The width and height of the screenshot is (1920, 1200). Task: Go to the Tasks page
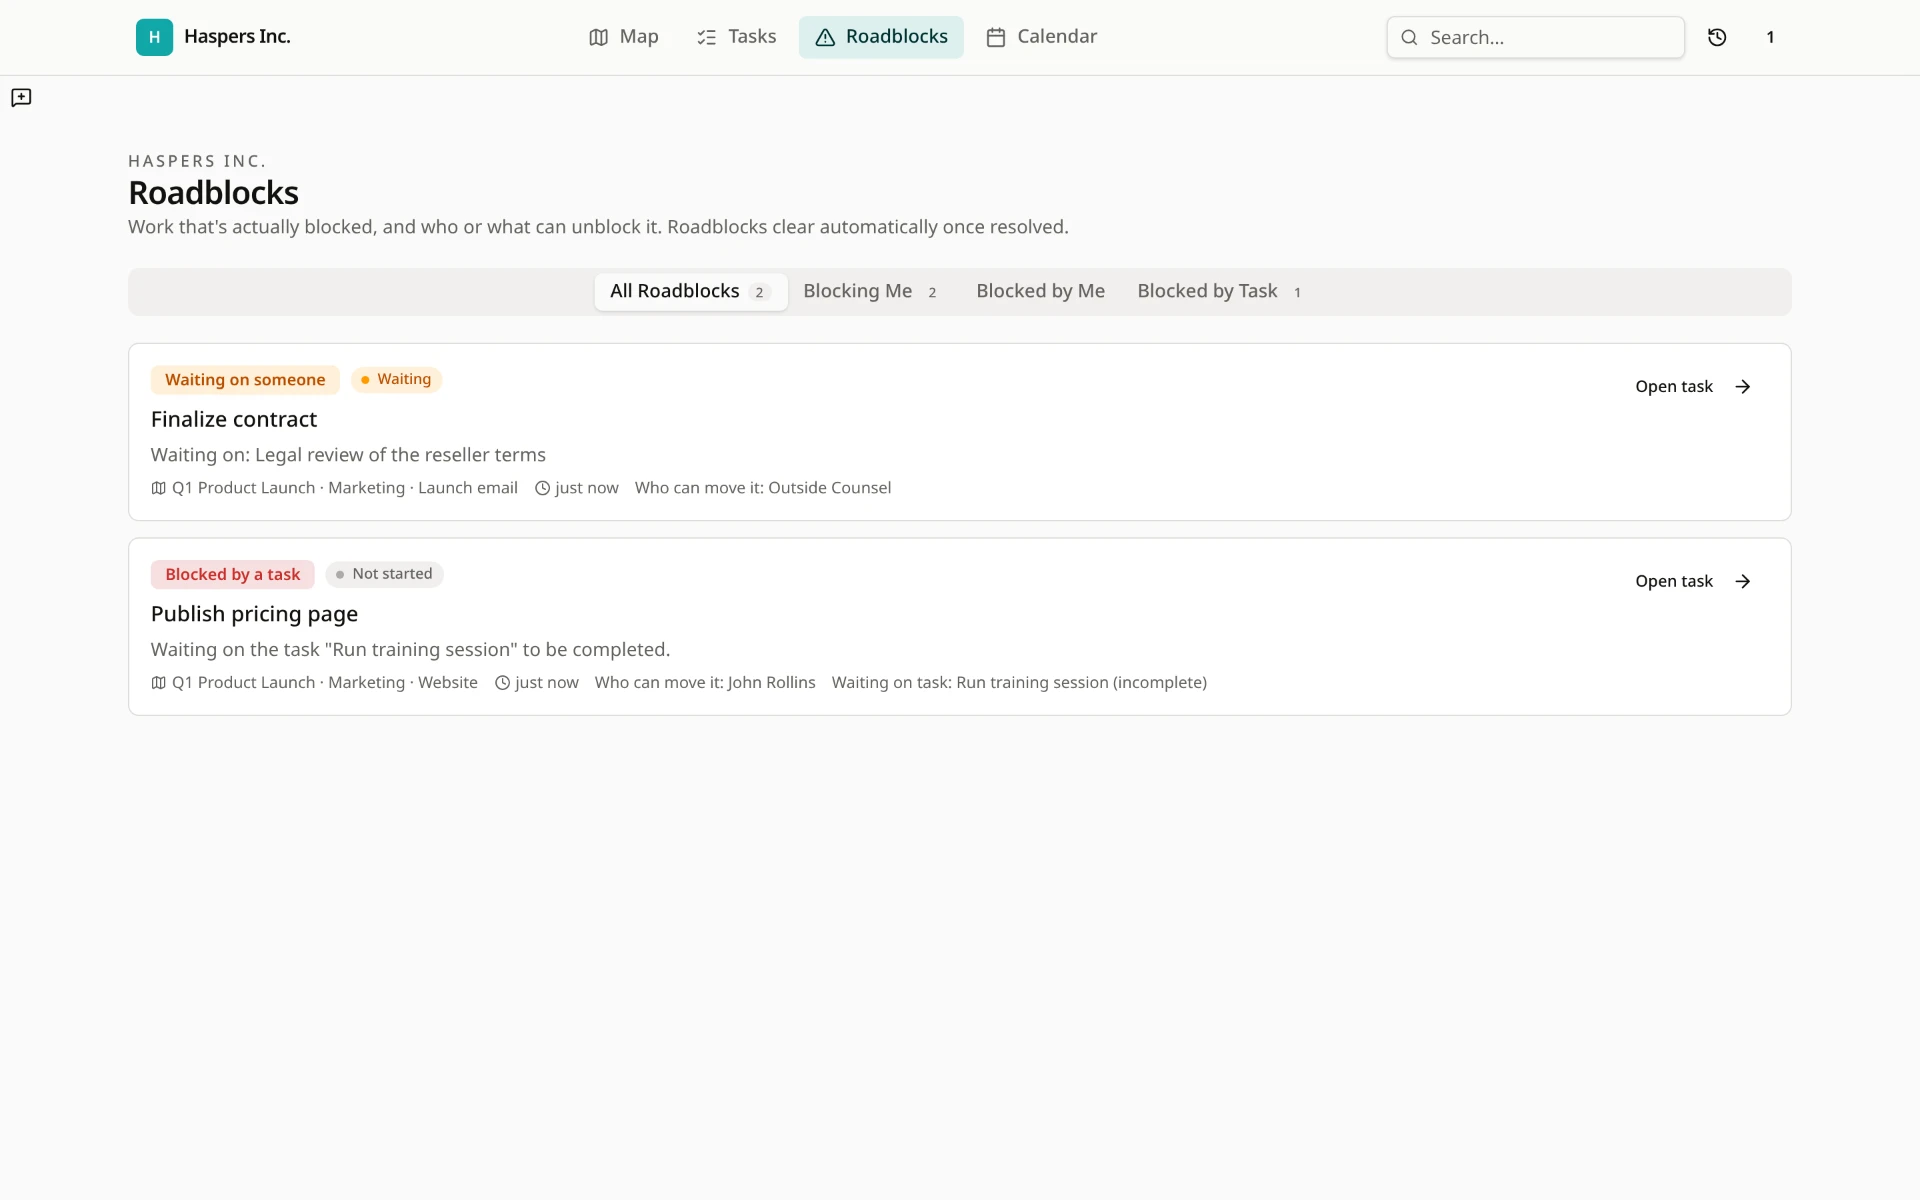736,37
